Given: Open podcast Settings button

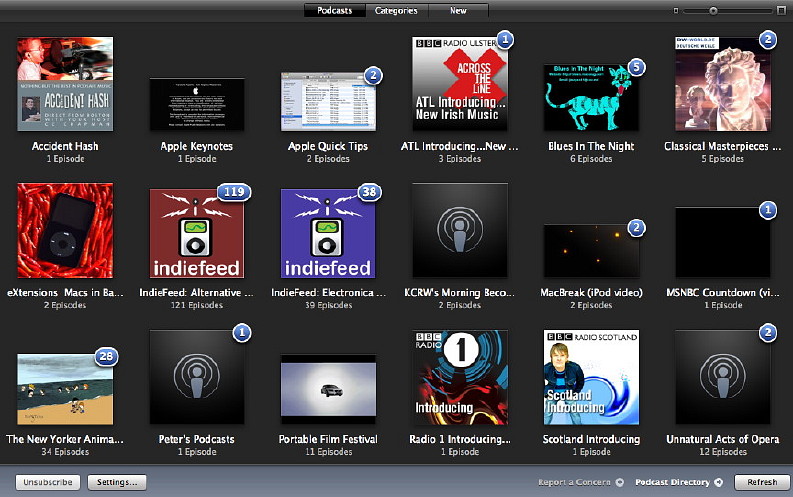Looking at the screenshot, I should 117,482.
